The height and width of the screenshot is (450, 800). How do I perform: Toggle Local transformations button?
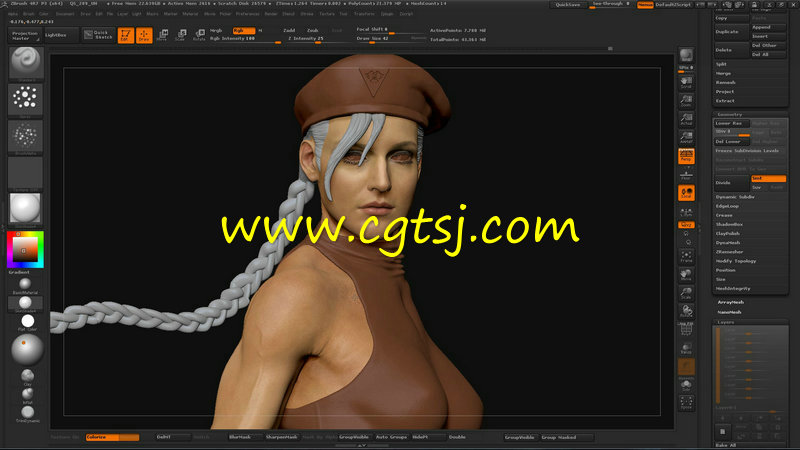click(x=686, y=193)
